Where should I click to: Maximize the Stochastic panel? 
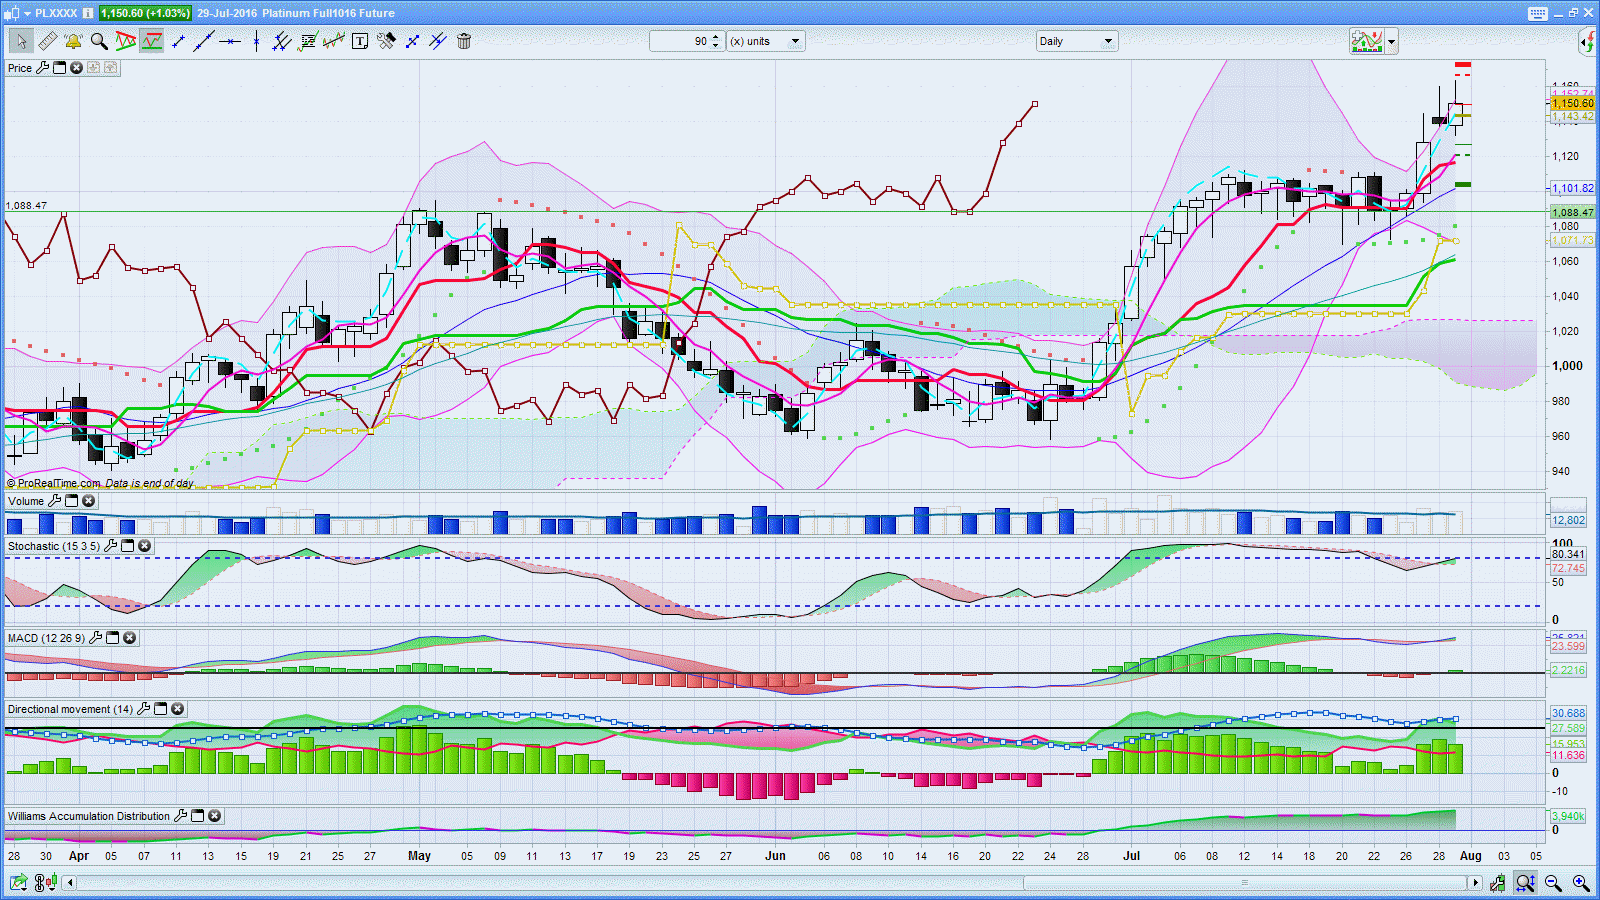point(128,546)
